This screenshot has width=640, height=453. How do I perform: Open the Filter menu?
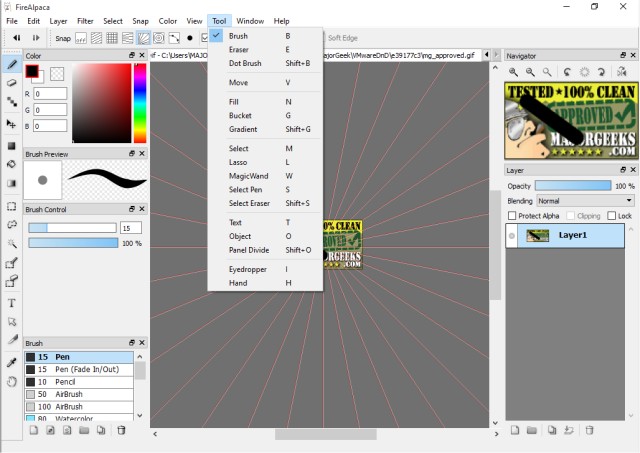85,21
